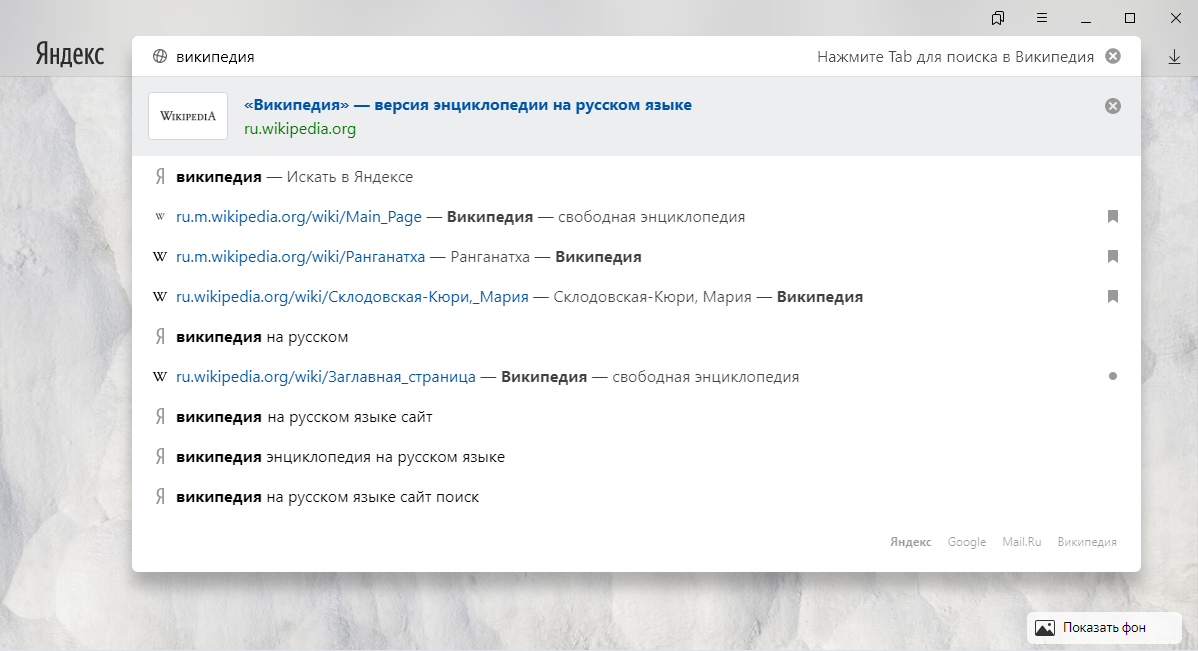The width and height of the screenshot is (1198, 651).
Task: Select "википедия — Искать в Яндексе" suggestion
Action: tap(636, 177)
